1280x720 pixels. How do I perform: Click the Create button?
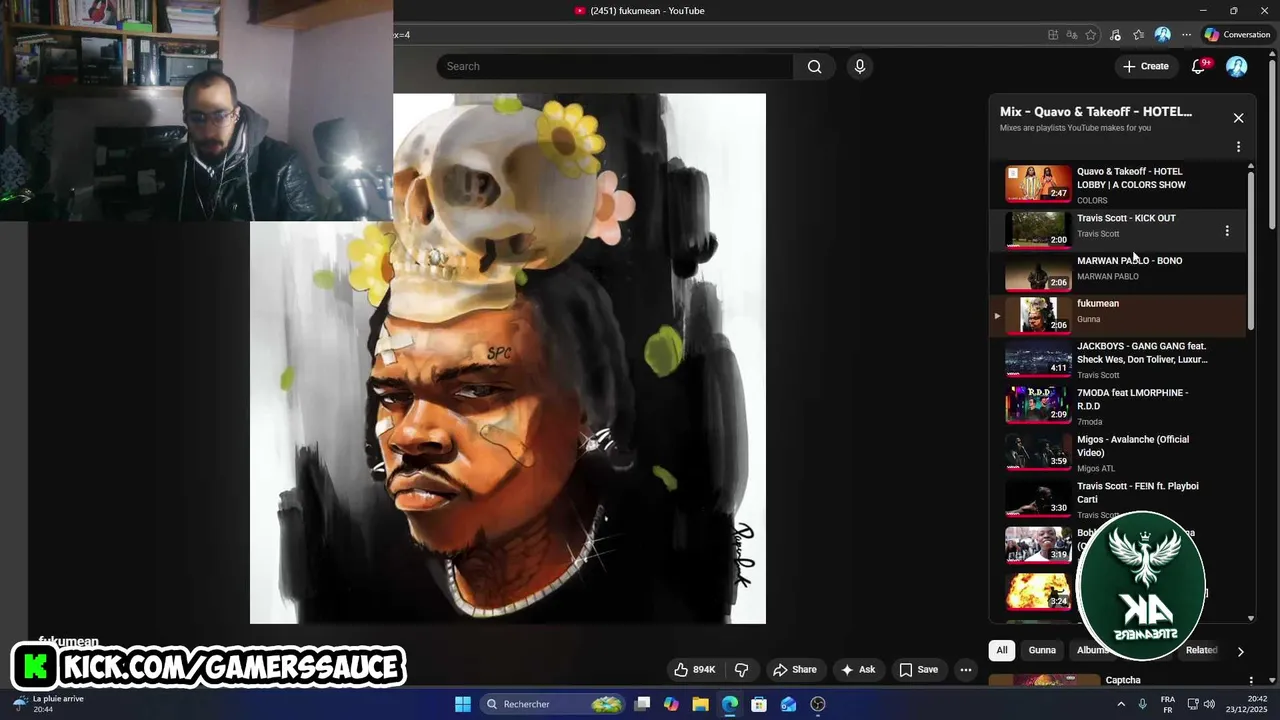point(1146,66)
